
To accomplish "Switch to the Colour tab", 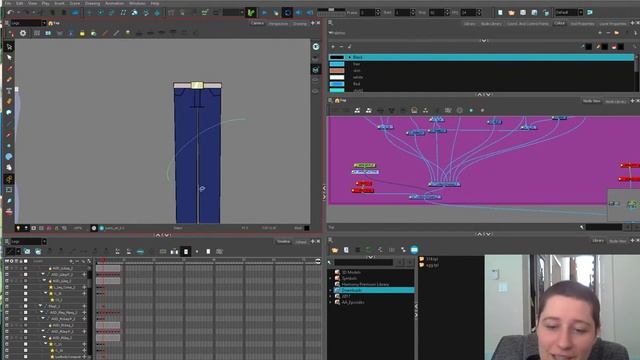I will 559,24.
